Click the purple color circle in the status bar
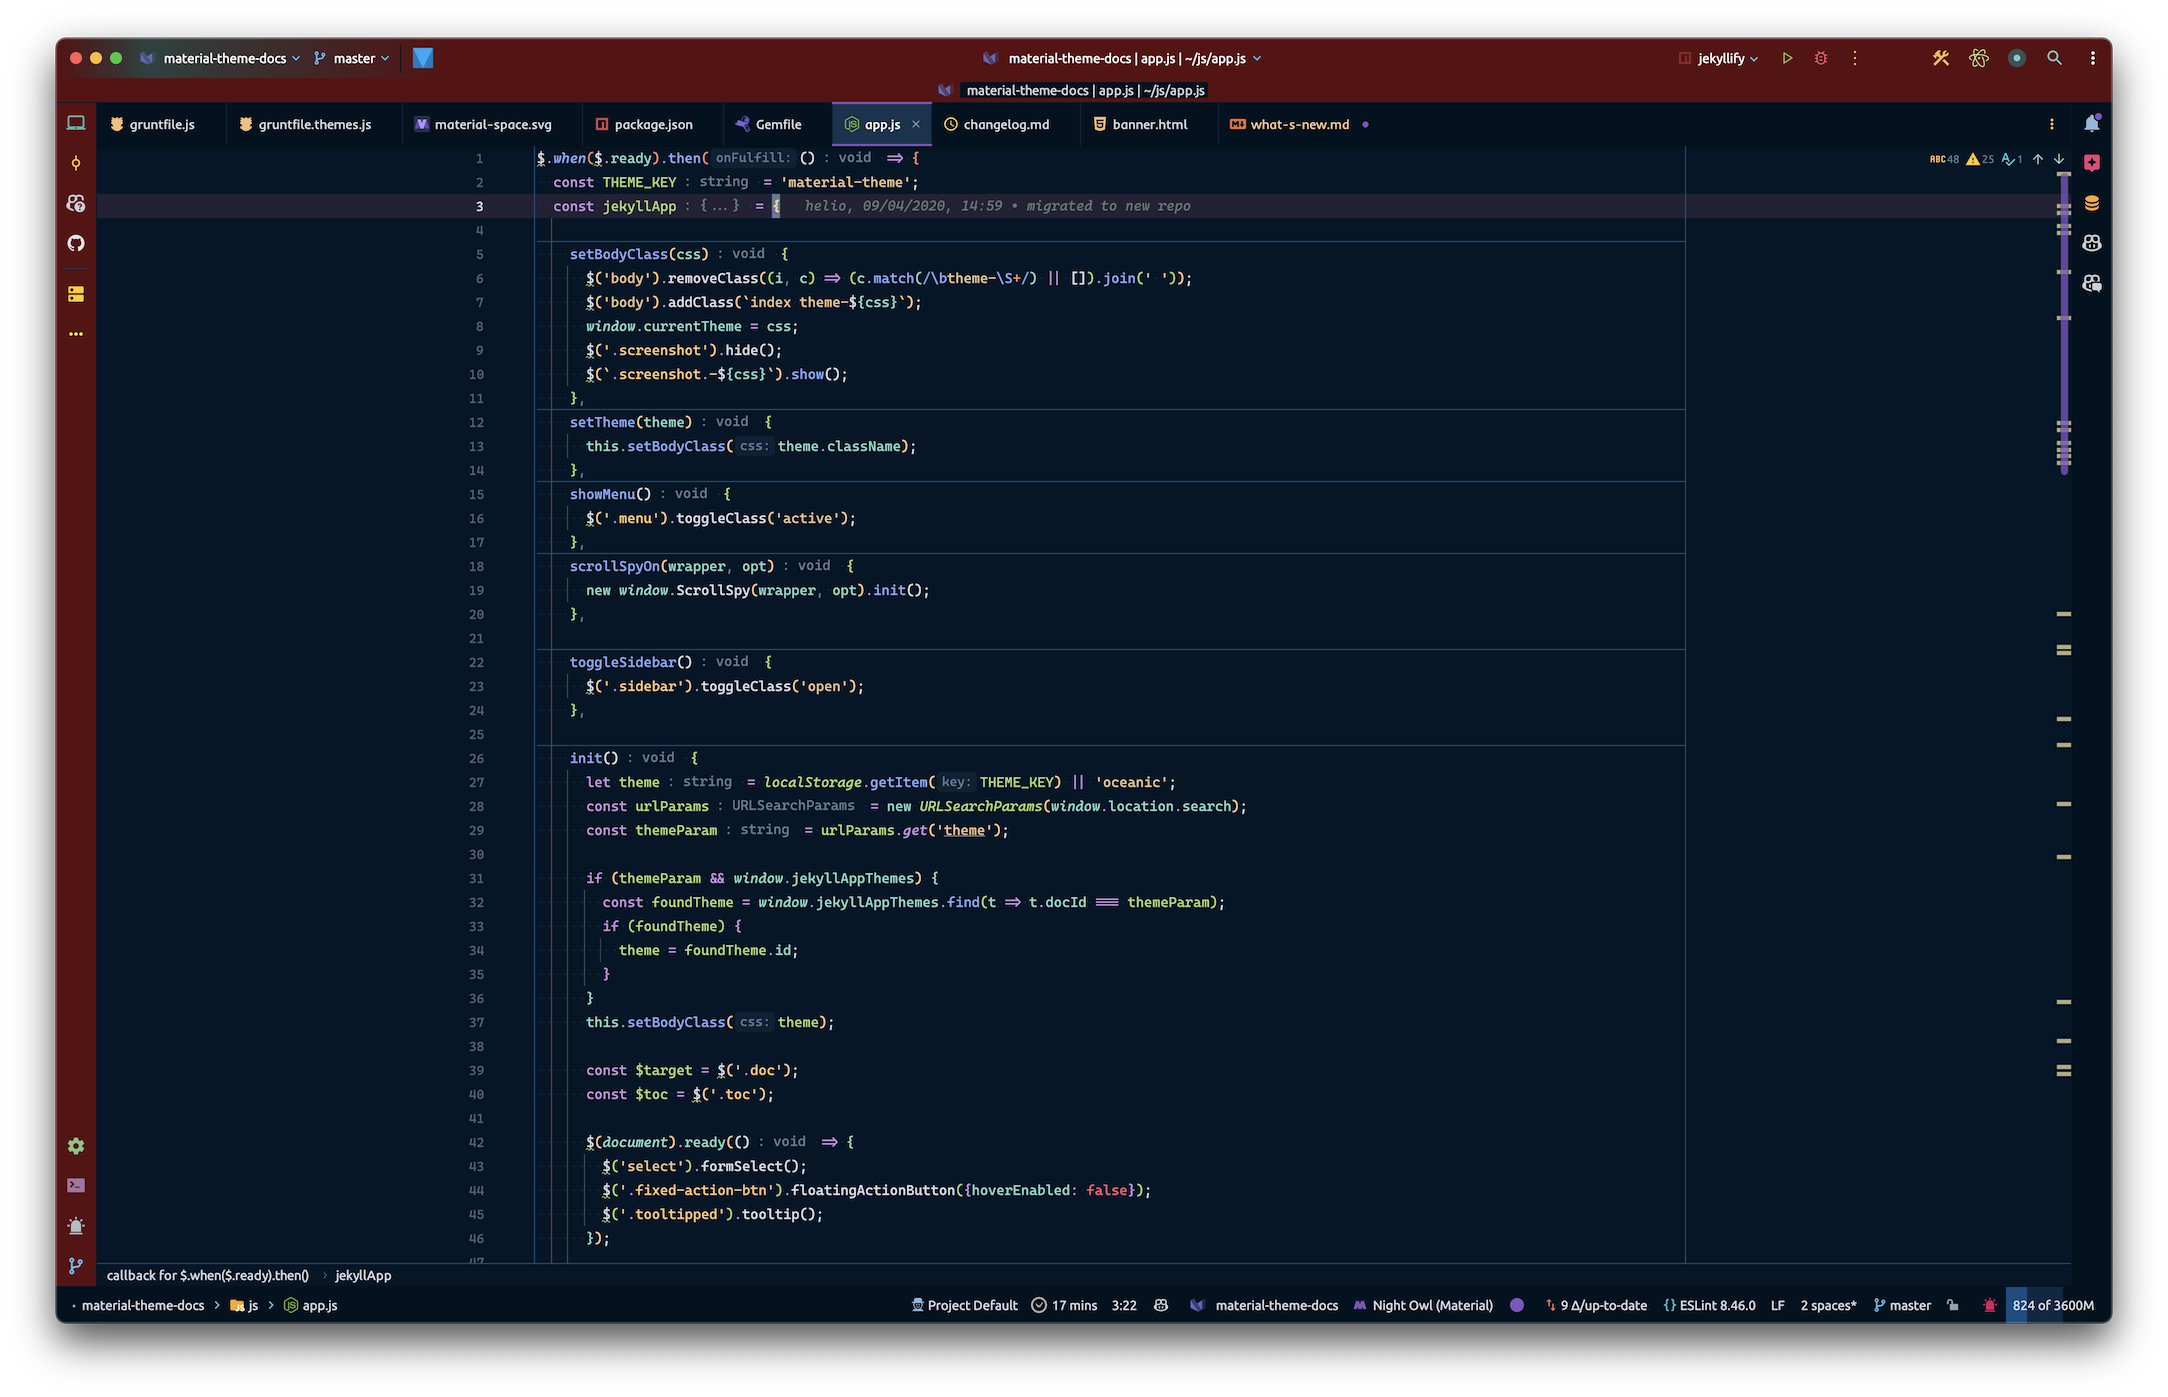This screenshot has width=2168, height=1397. (x=1517, y=1305)
